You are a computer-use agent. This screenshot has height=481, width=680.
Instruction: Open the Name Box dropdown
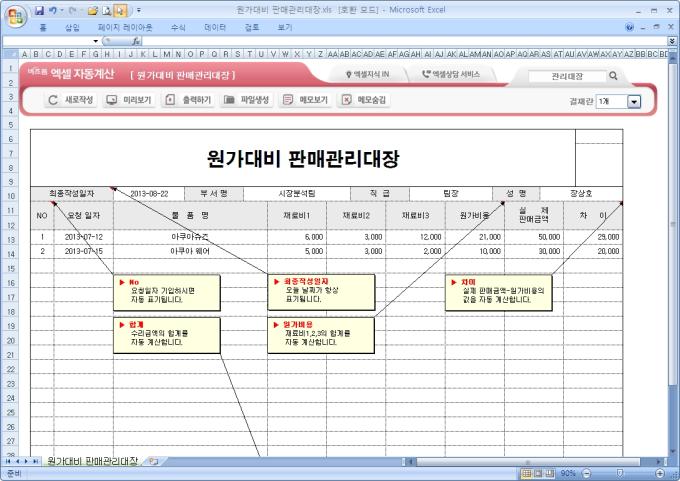pyautogui.click(x=95, y=41)
